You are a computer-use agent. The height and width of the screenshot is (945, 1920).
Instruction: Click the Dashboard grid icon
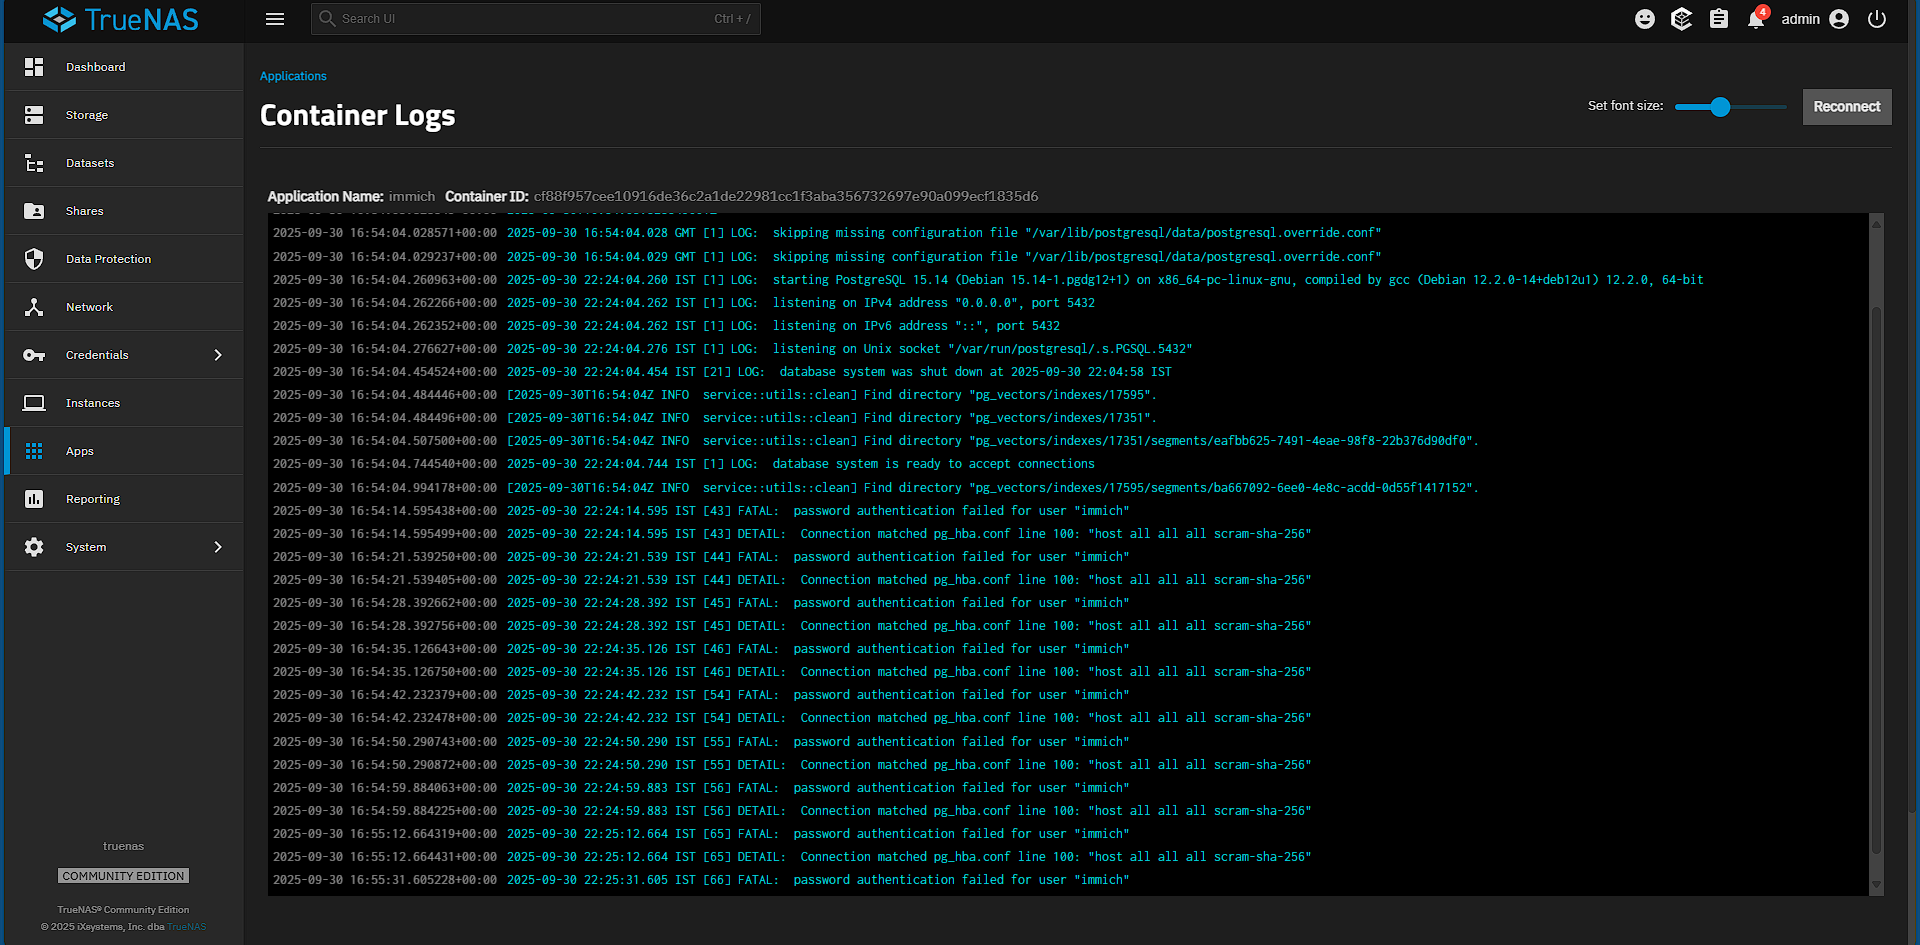coord(34,67)
